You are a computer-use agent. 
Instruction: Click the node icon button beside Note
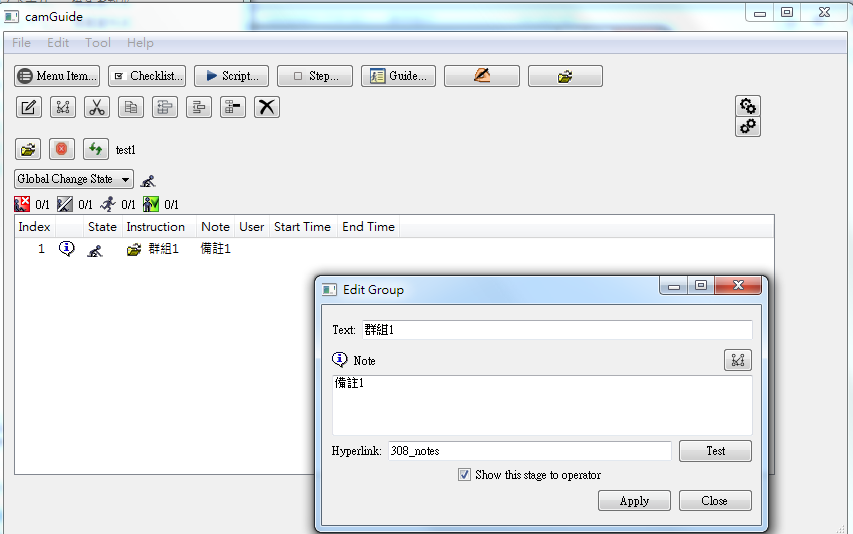coord(738,360)
